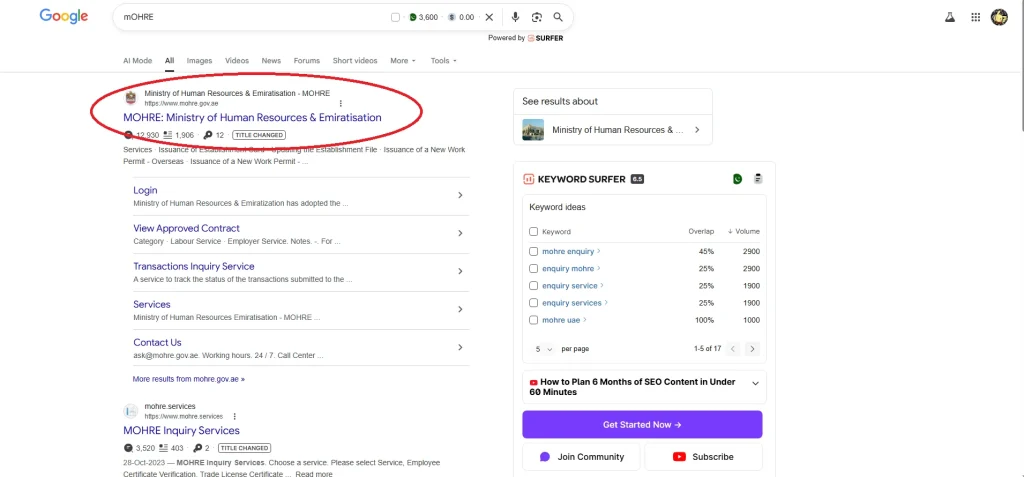This screenshot has width=1024, height=477.
Task: Switch to Videos tab
Action: pyautogui.click(x=237, y=61)
